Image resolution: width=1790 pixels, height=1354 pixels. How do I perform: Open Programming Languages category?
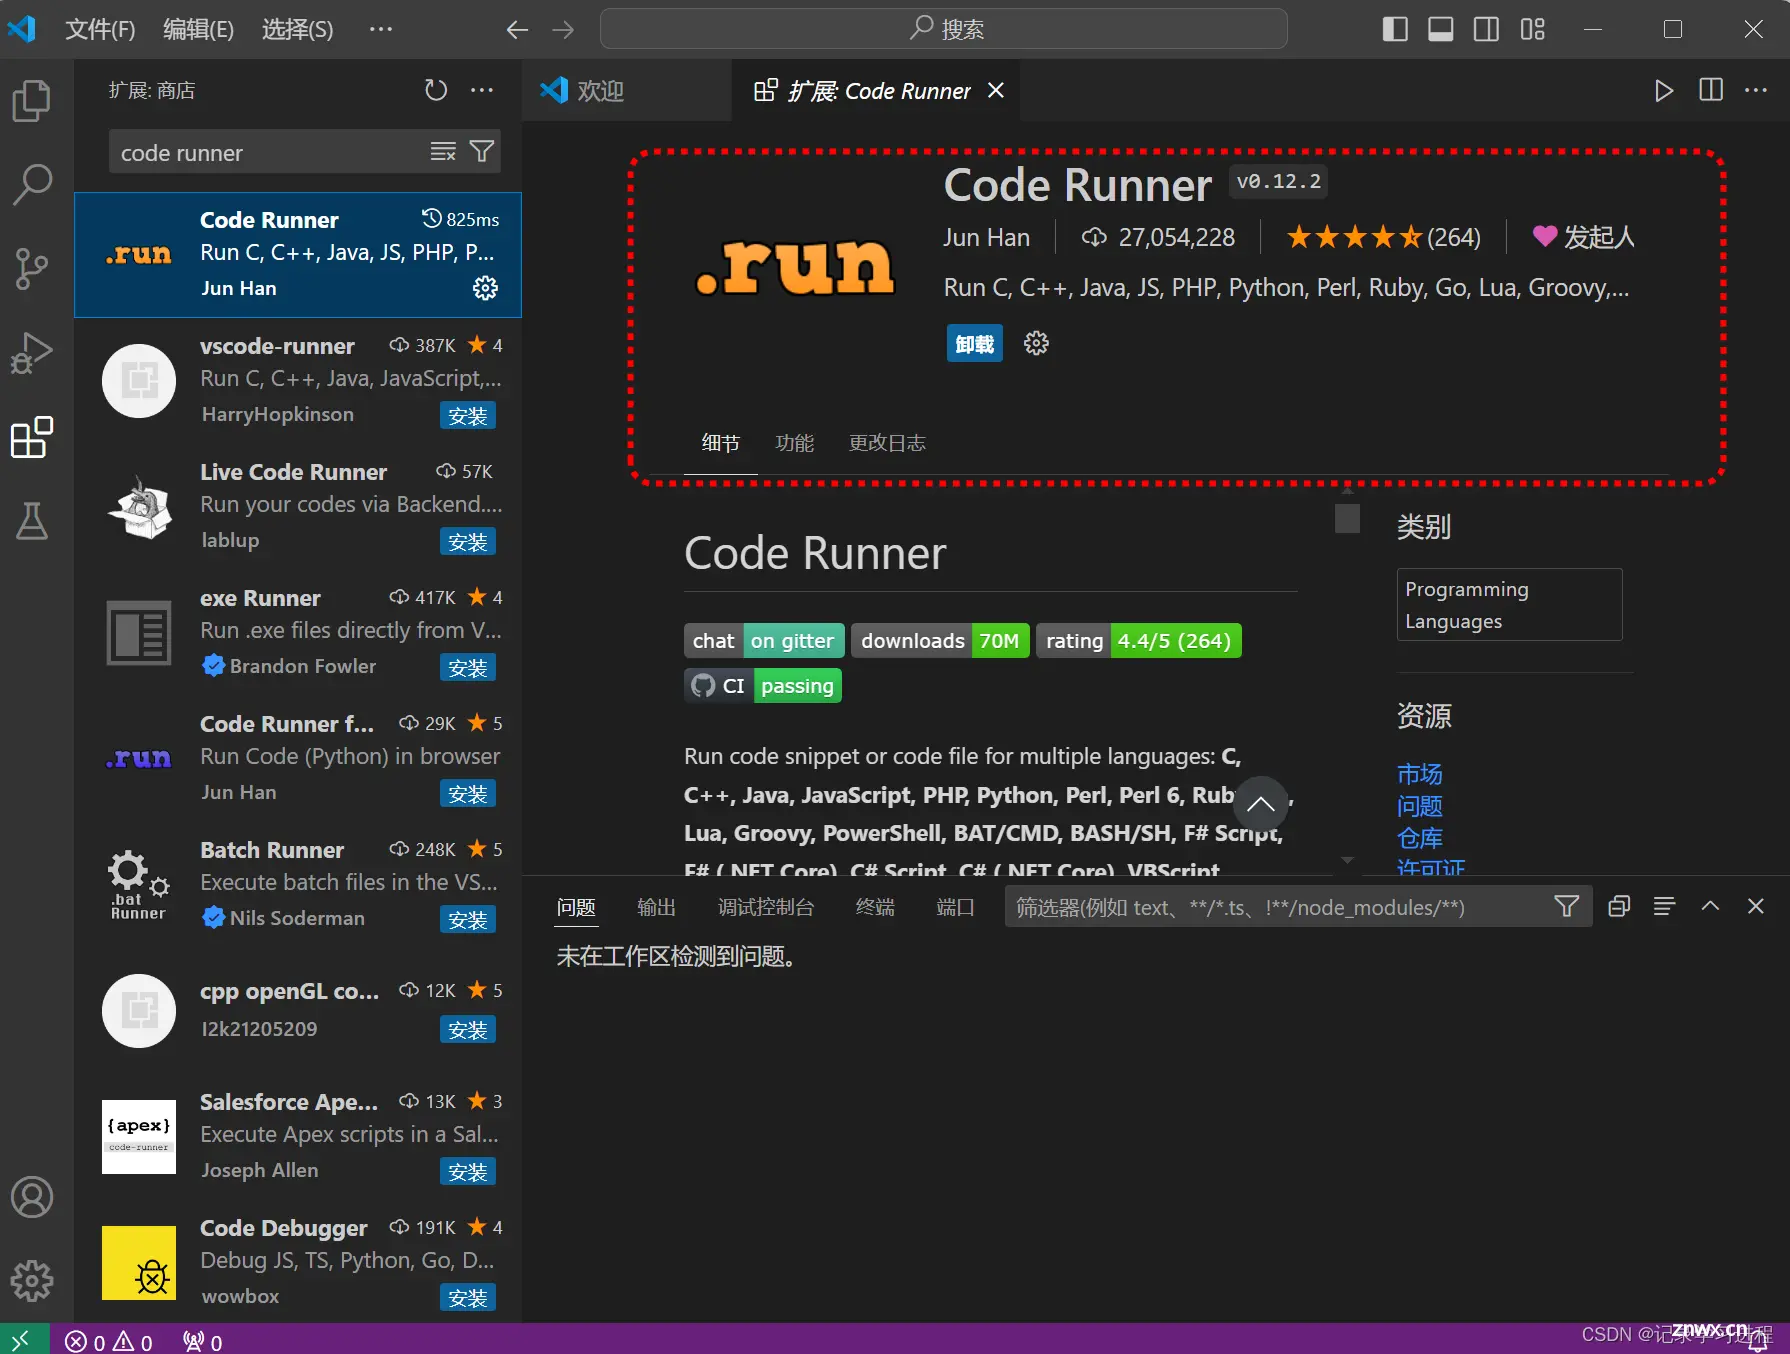point(1509,605)
